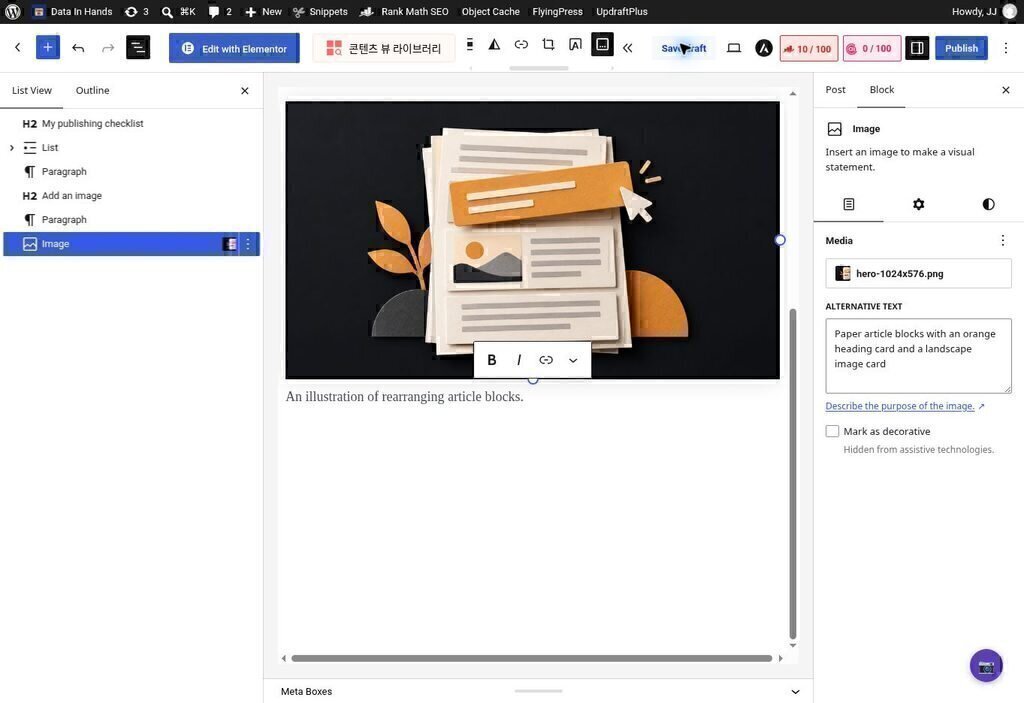Click the block inserter plus button

click(48, 48)
